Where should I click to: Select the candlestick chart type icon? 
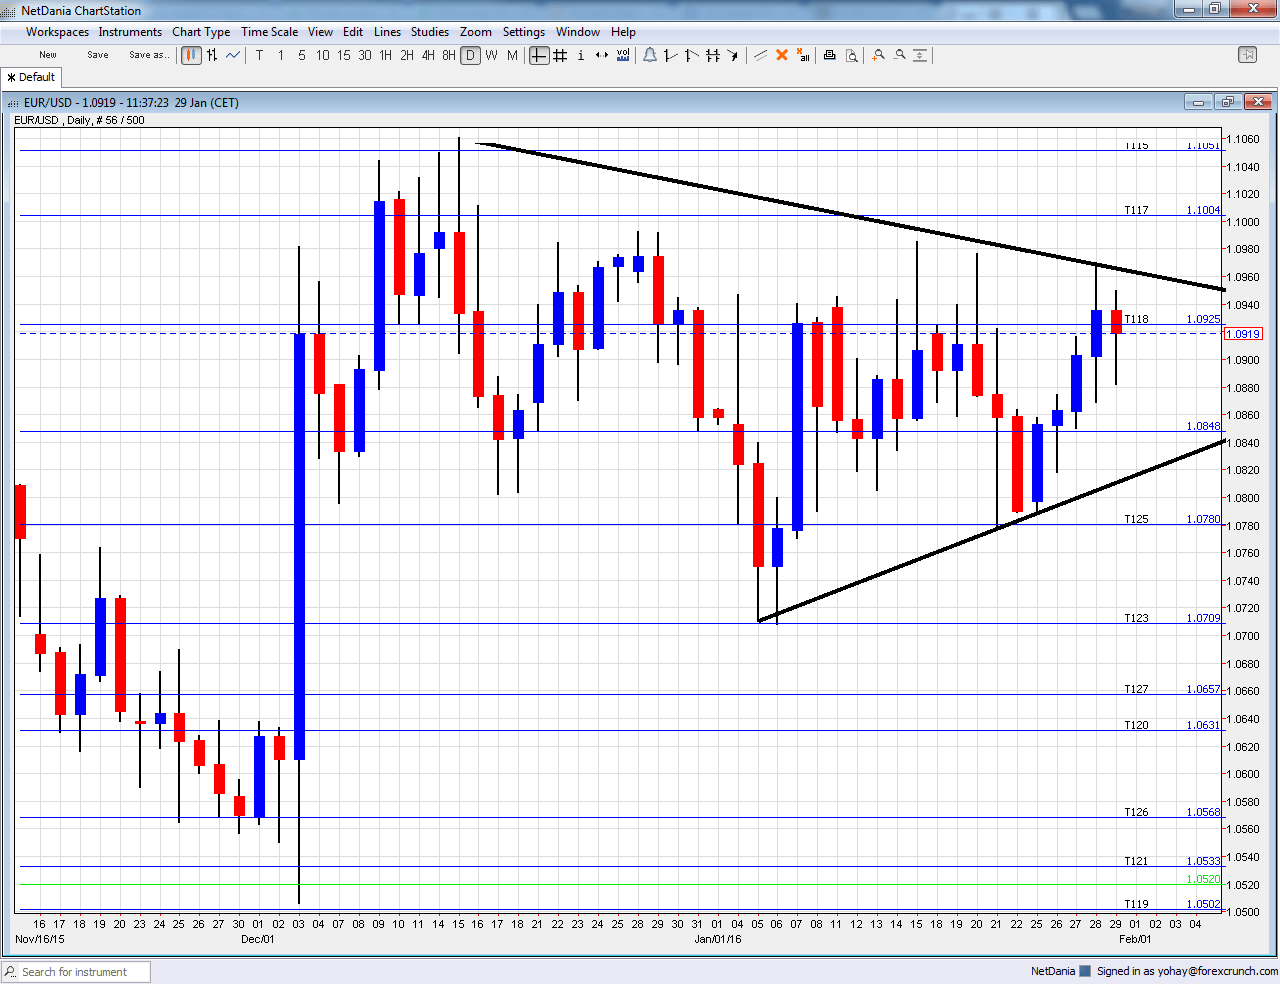pos(191,55)
